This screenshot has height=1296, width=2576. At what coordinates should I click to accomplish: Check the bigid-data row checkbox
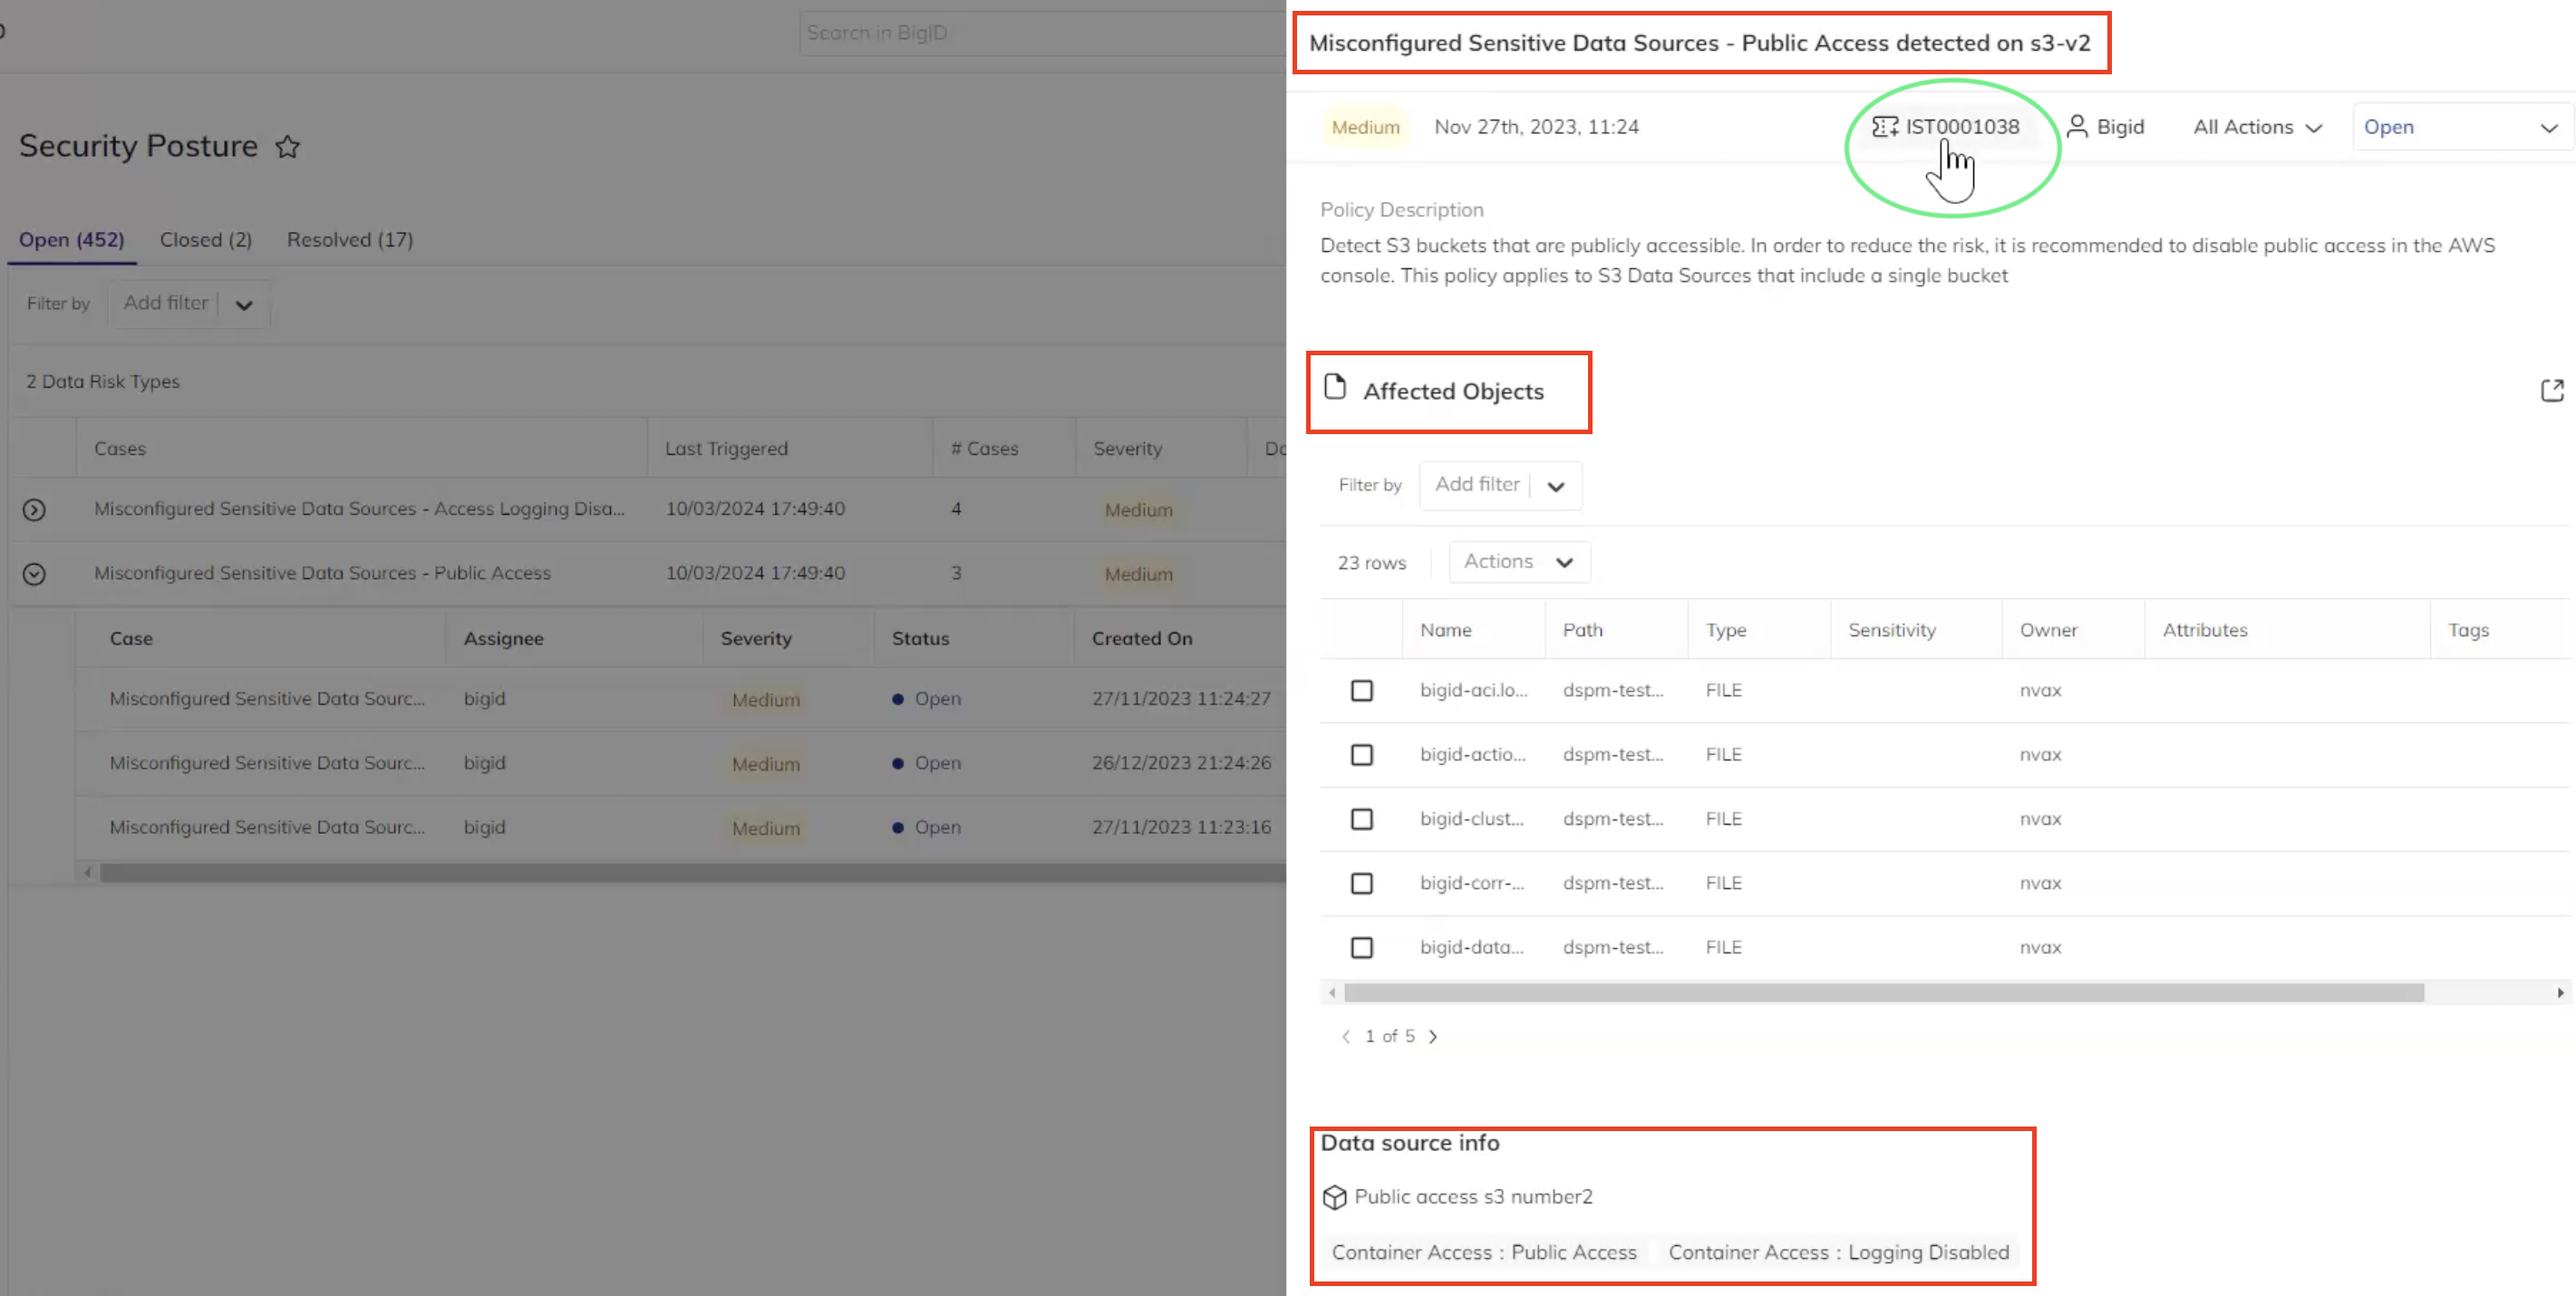[1361, 947]
